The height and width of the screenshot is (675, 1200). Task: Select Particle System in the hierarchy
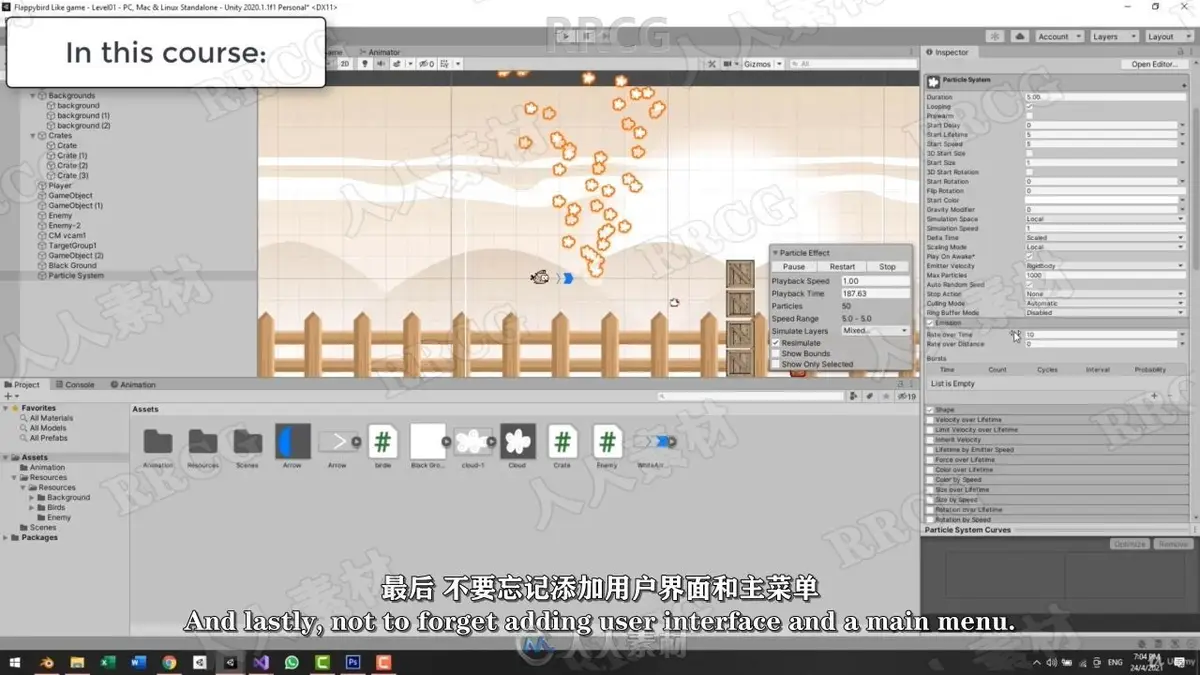[x=76, y=276]
